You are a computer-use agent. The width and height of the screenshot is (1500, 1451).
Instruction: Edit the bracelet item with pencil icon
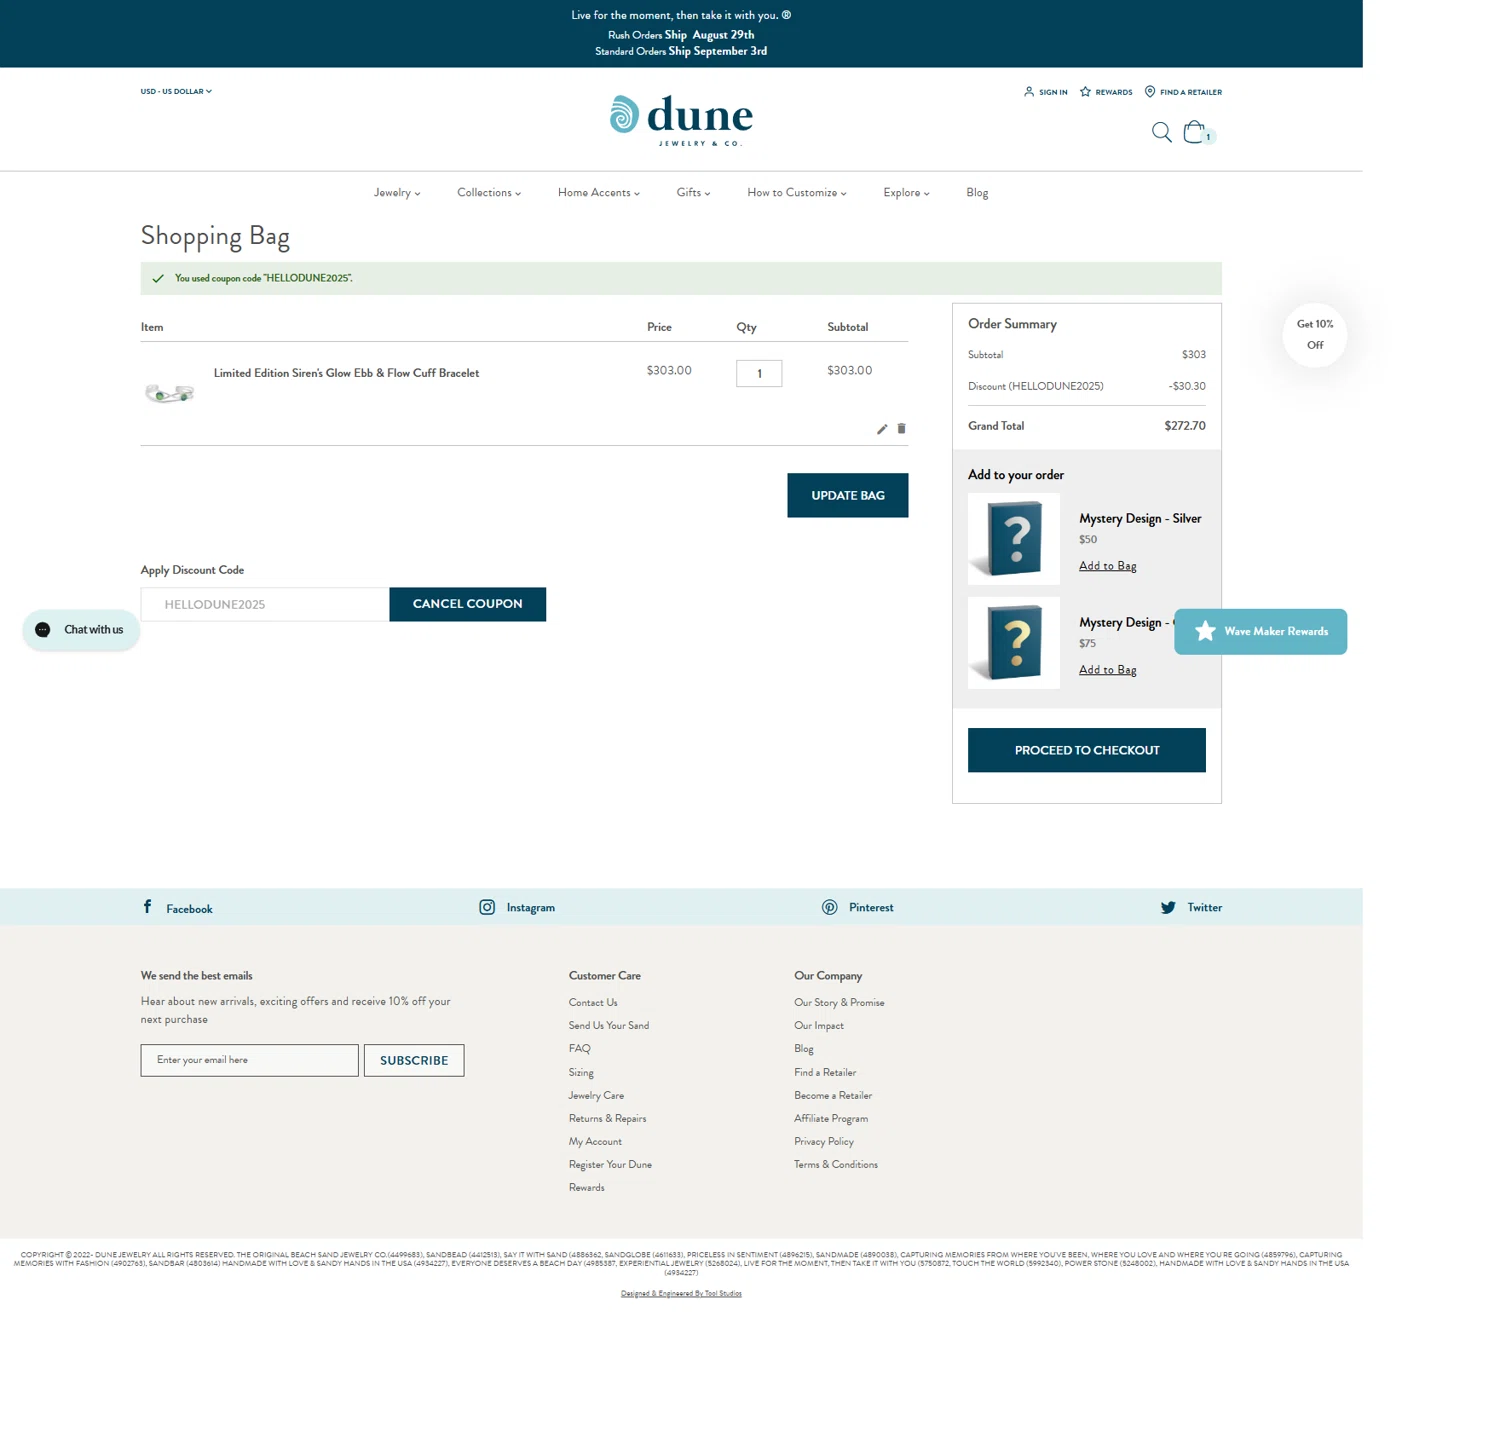point(882,429)
